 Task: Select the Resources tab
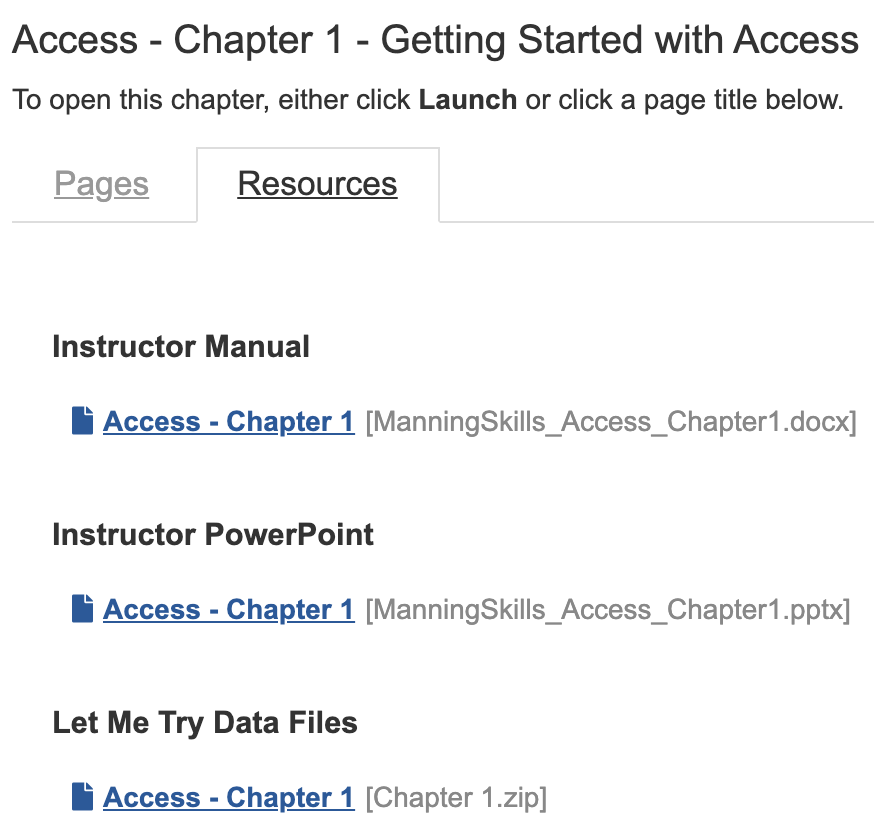[318, 184]
